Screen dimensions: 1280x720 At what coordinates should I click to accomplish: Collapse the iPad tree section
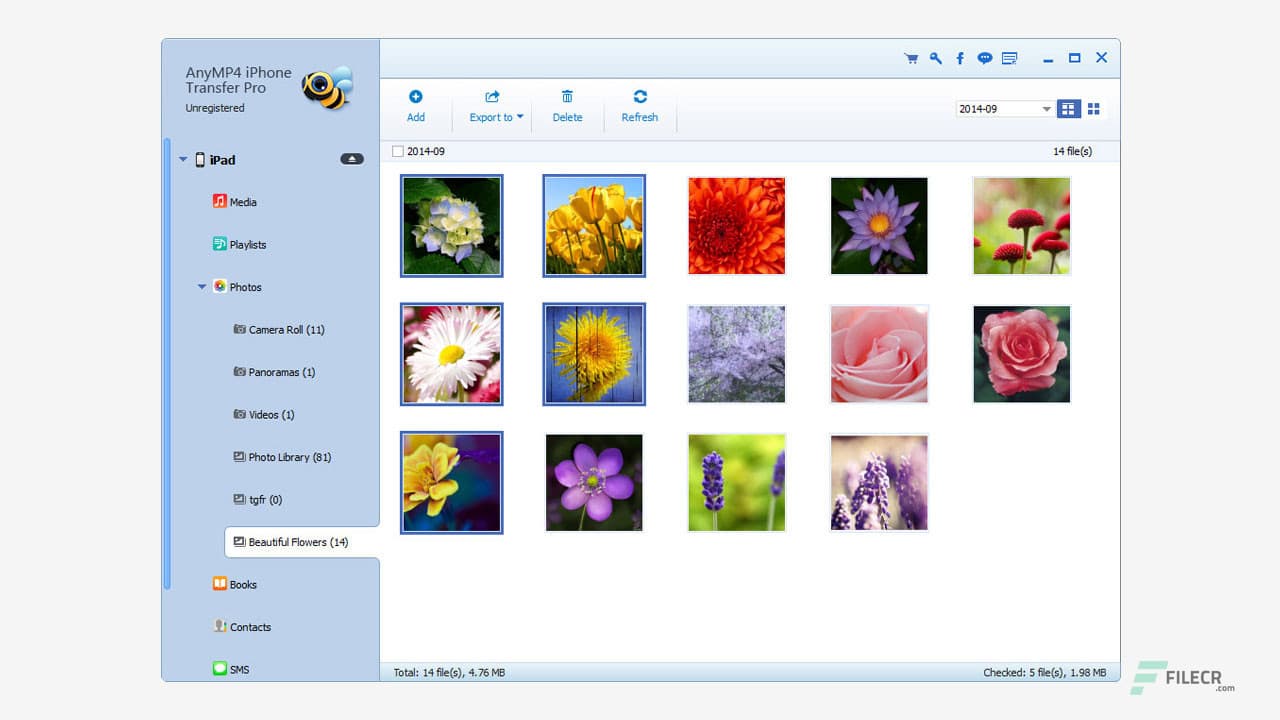(182, 159)
